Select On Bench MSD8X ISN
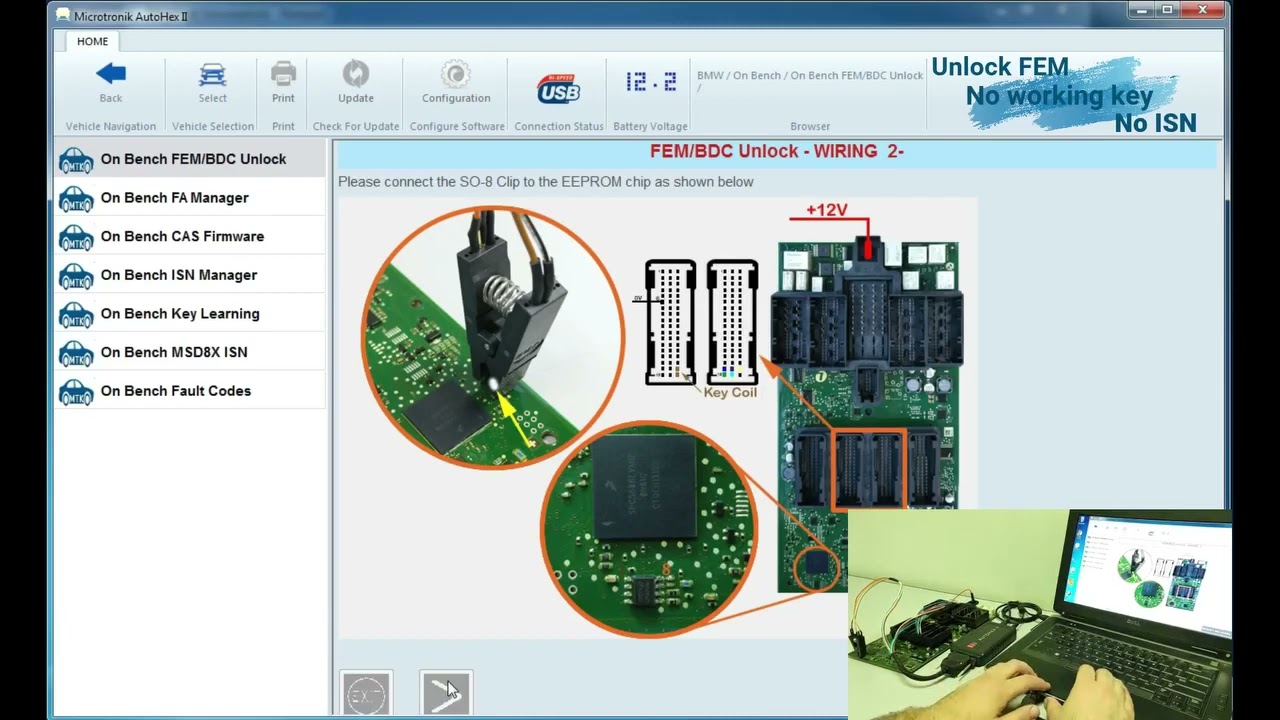 pos(190,352)
